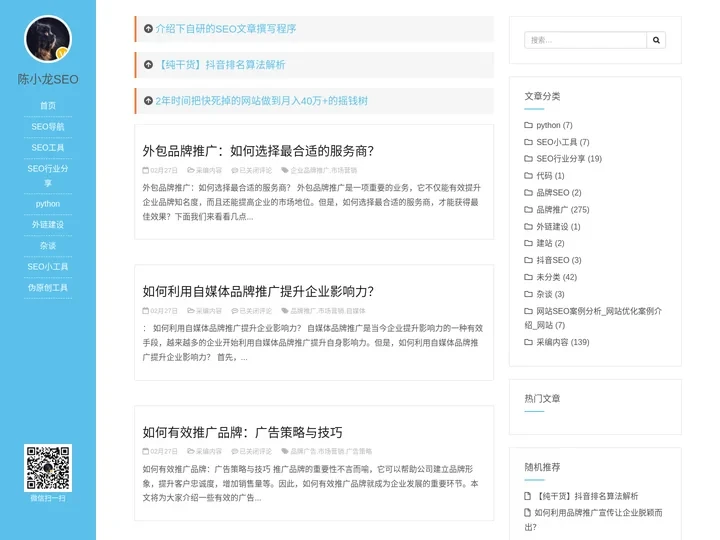
Task: Click file icon beside 随机推荐 抖音排名算法解析
Action: coord(528,496)
